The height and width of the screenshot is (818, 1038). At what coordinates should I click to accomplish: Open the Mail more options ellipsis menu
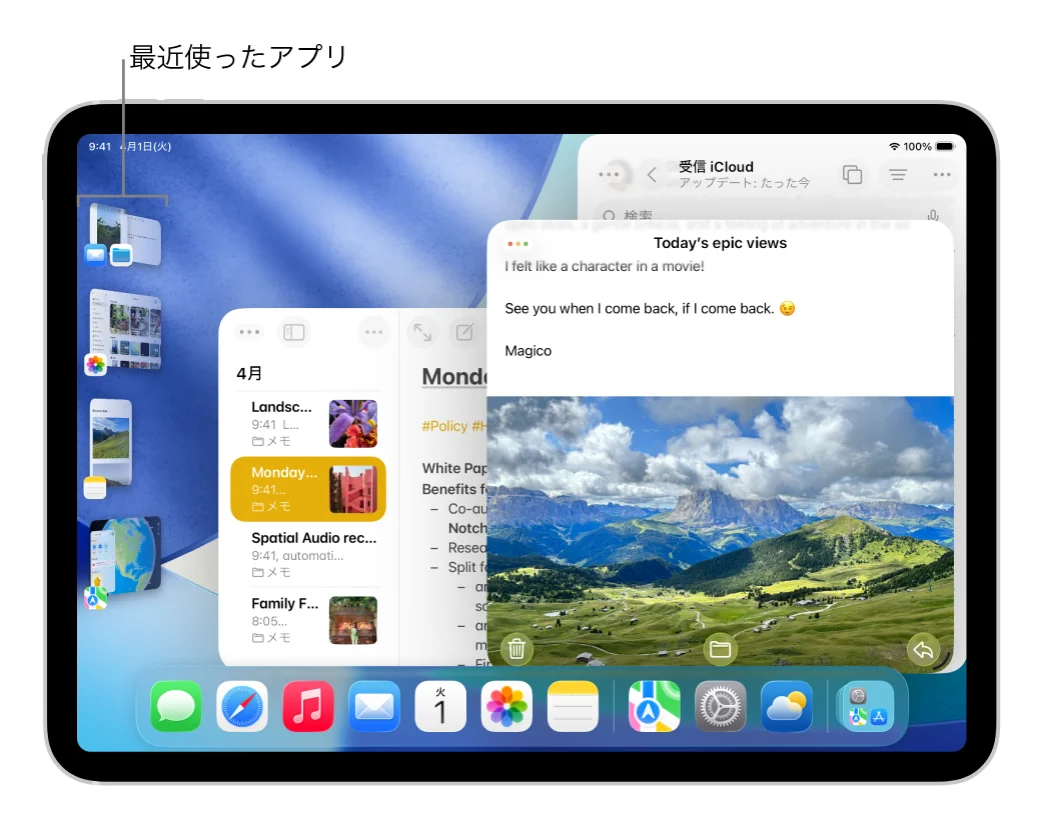(x=942, y=175)
